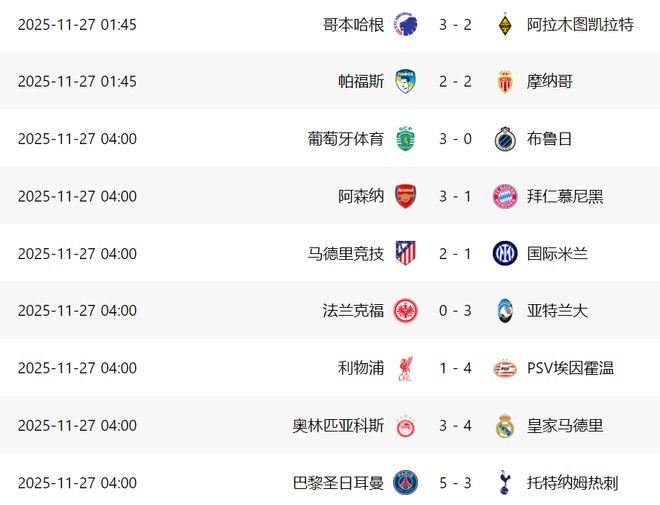Click the 3 - 2 score for 哥本哈根 match
This screenshot has height=505, width=660.
coord(454,24)
